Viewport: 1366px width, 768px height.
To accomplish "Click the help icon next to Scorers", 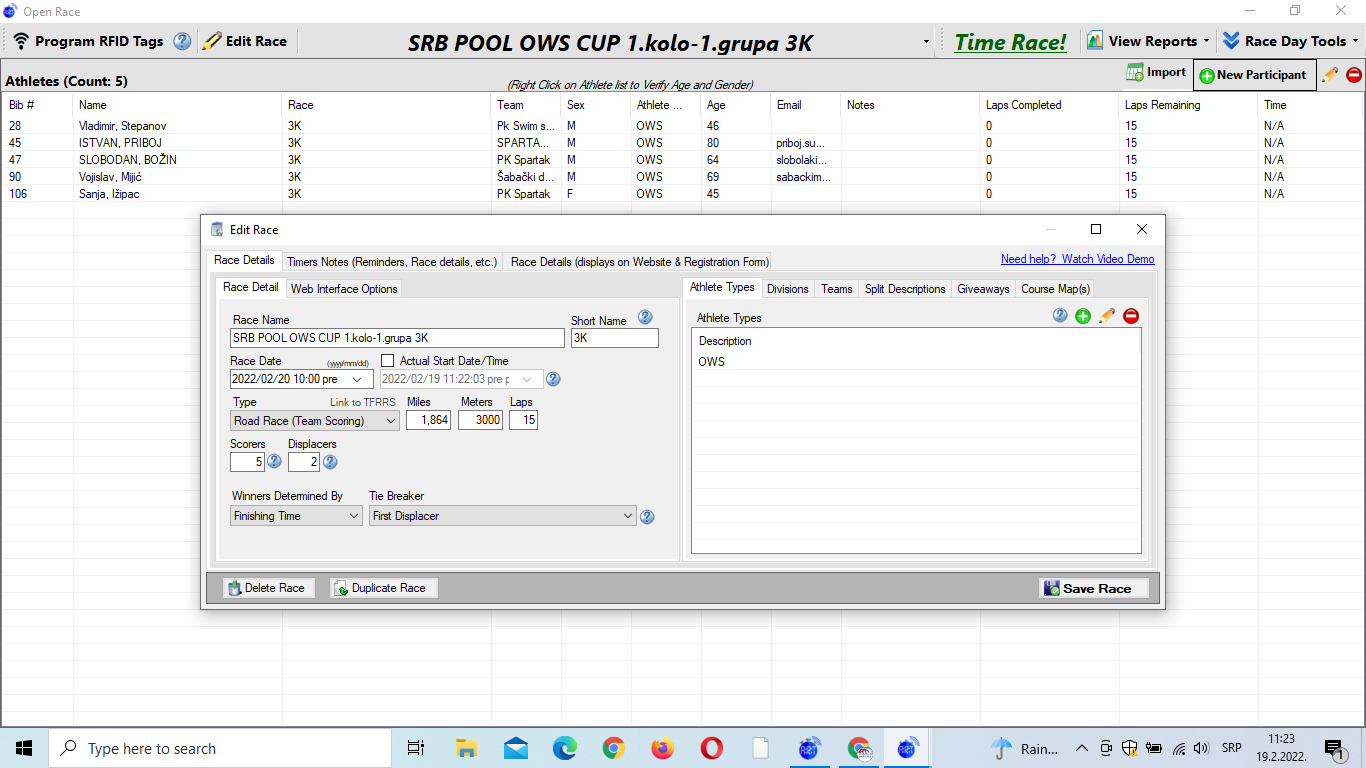I will 274,461.
